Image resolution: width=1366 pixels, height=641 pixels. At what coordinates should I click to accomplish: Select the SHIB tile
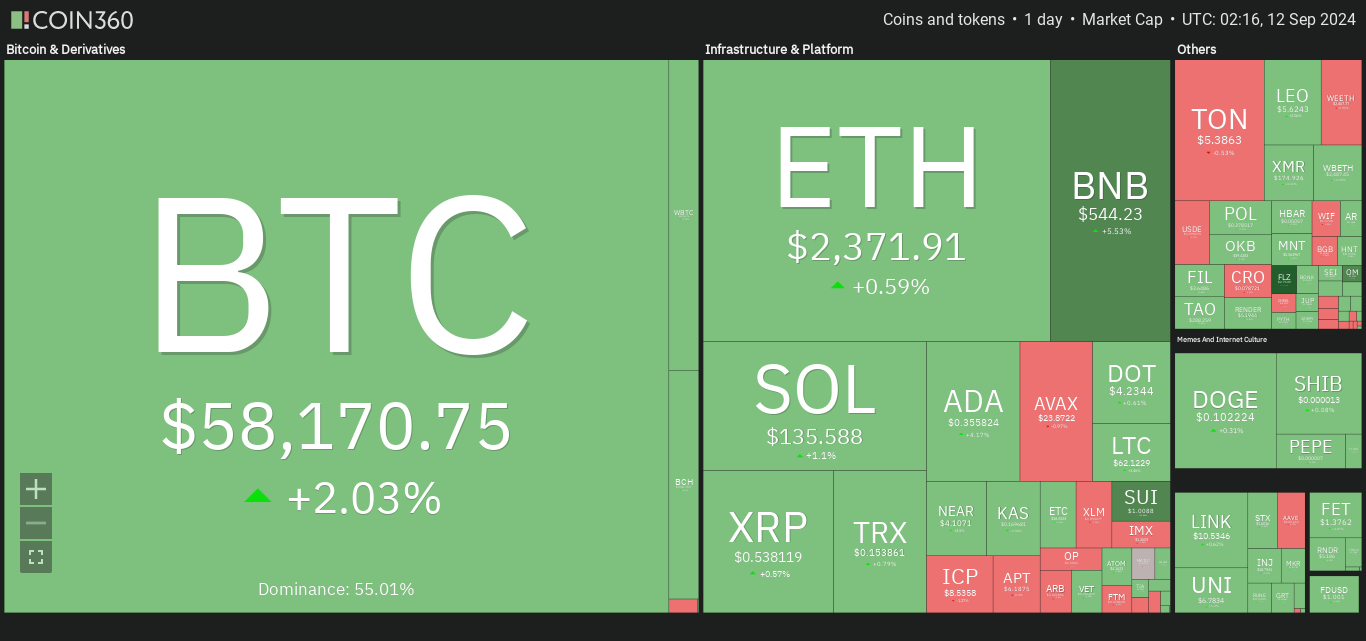click(1318, 393)
